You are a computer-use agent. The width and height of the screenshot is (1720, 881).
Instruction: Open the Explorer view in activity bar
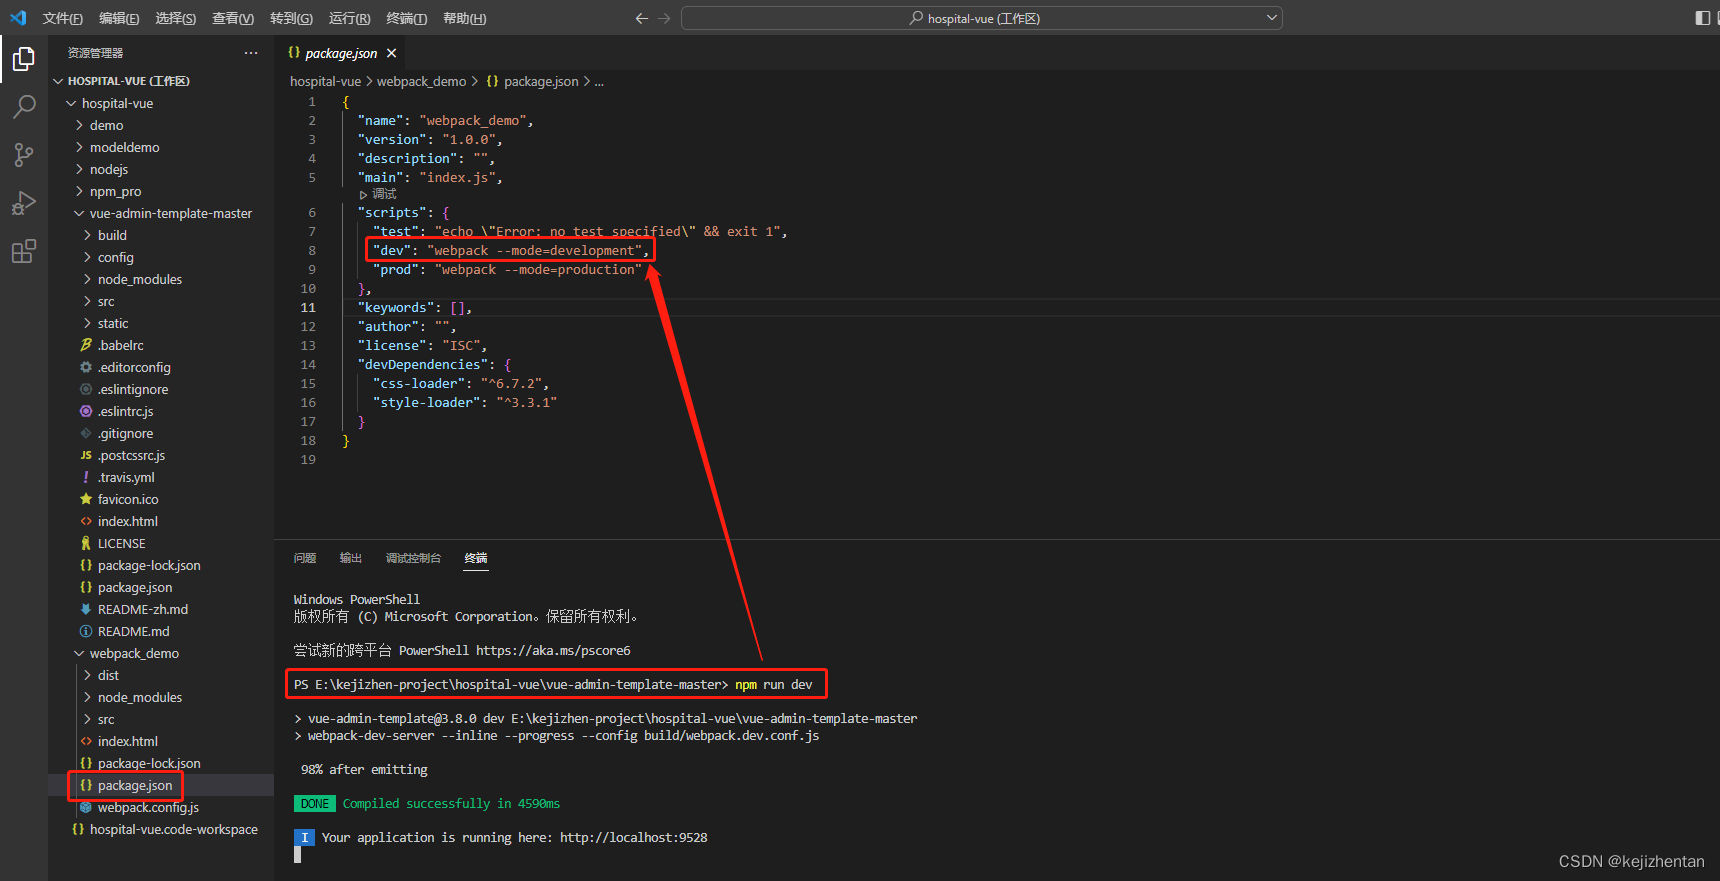coord(24,60)
